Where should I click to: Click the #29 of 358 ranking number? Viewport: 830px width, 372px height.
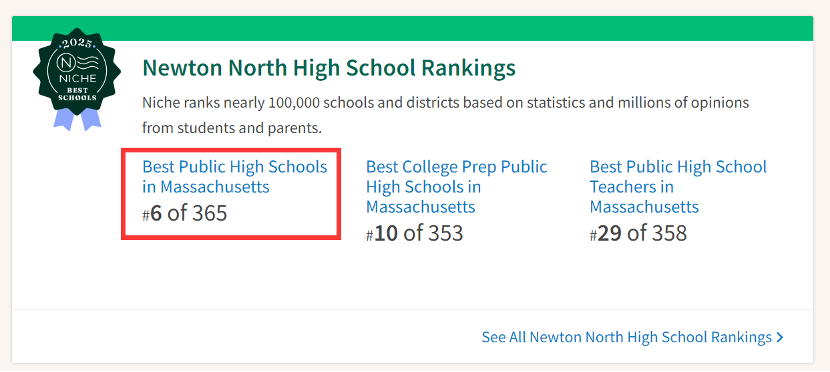pos(638,233)
